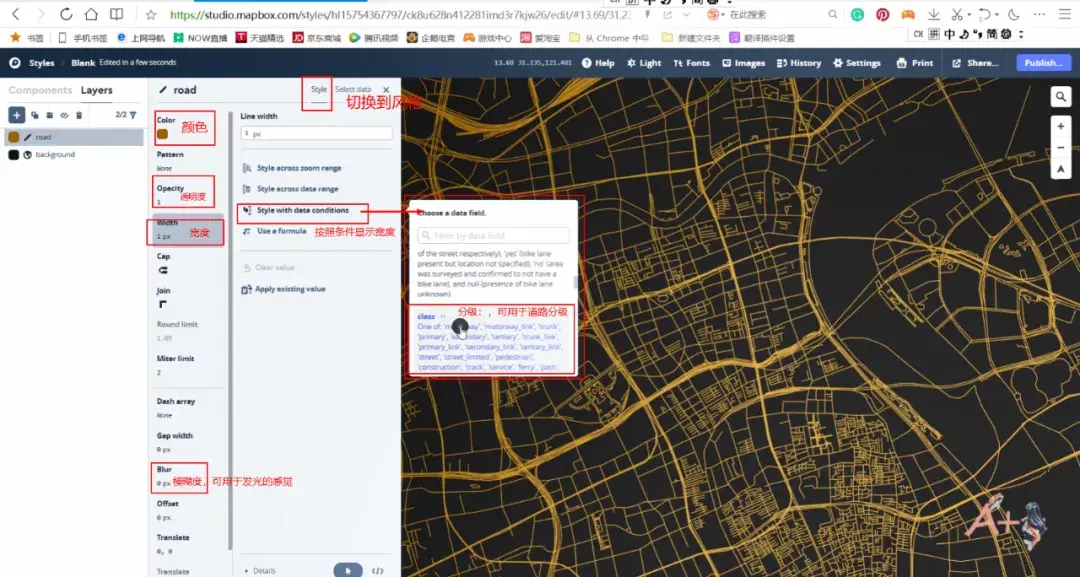Viewport: 1080px width, 577px height.
Task: Open the Fonts panel
Action: pyautogui.click(x=692, y=63)
